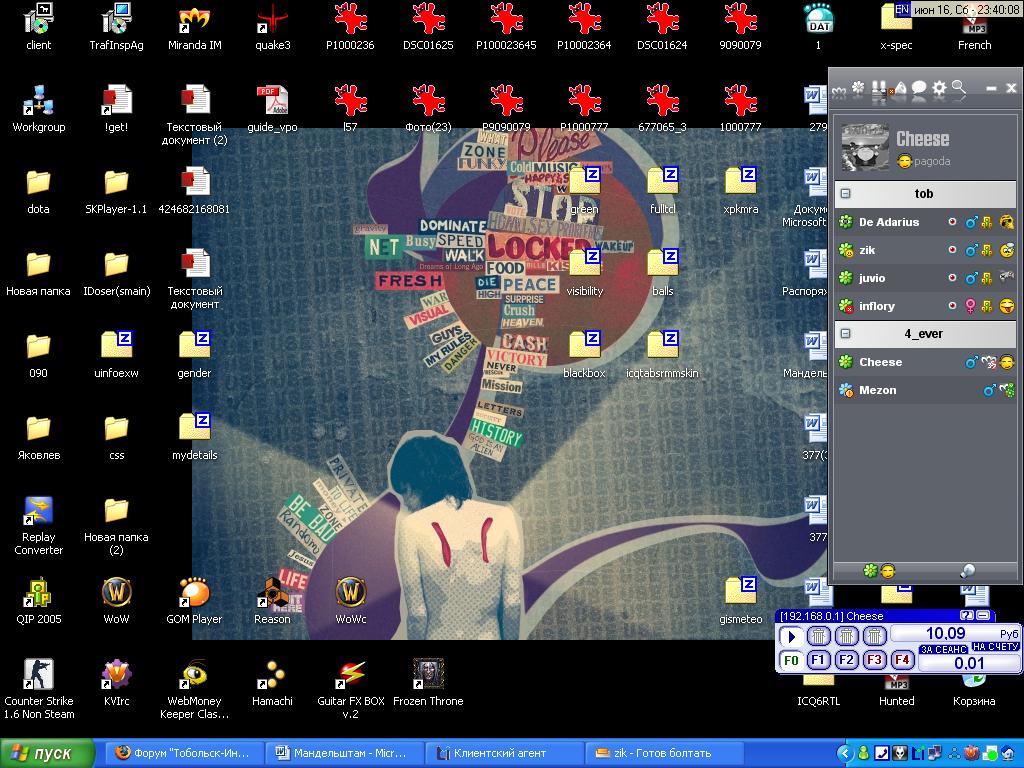Open the пуск Start menu
1024x768 pixels.
[x=47, y=753]
